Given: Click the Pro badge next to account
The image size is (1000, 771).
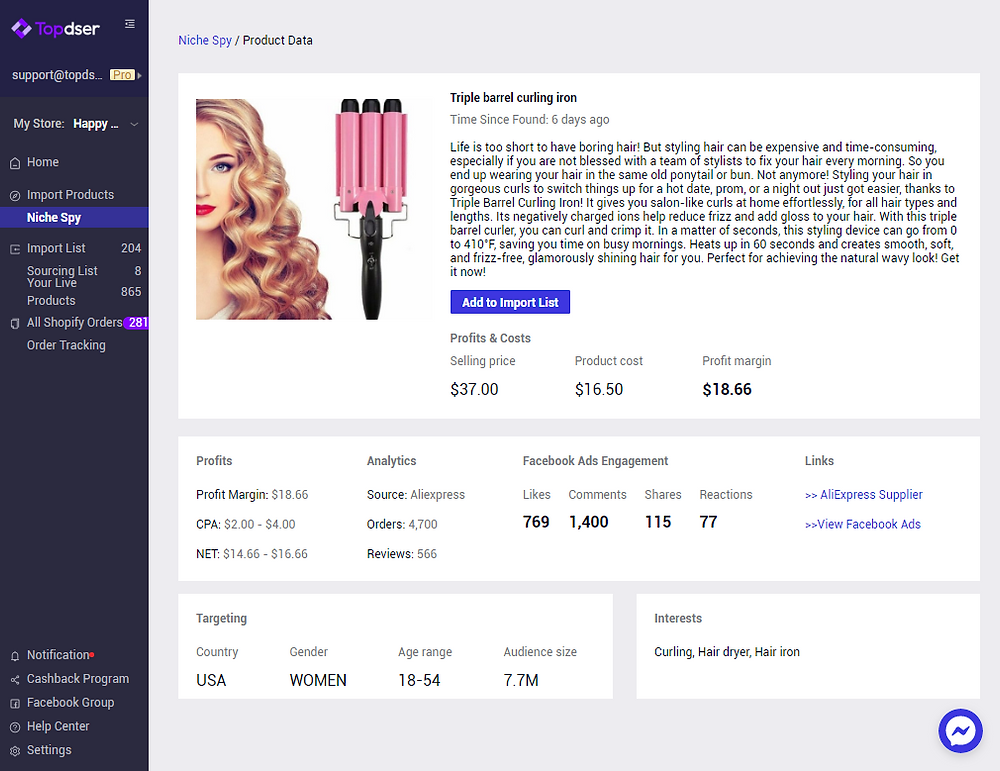Looking at the screenshot, I should tap(122, 75).
